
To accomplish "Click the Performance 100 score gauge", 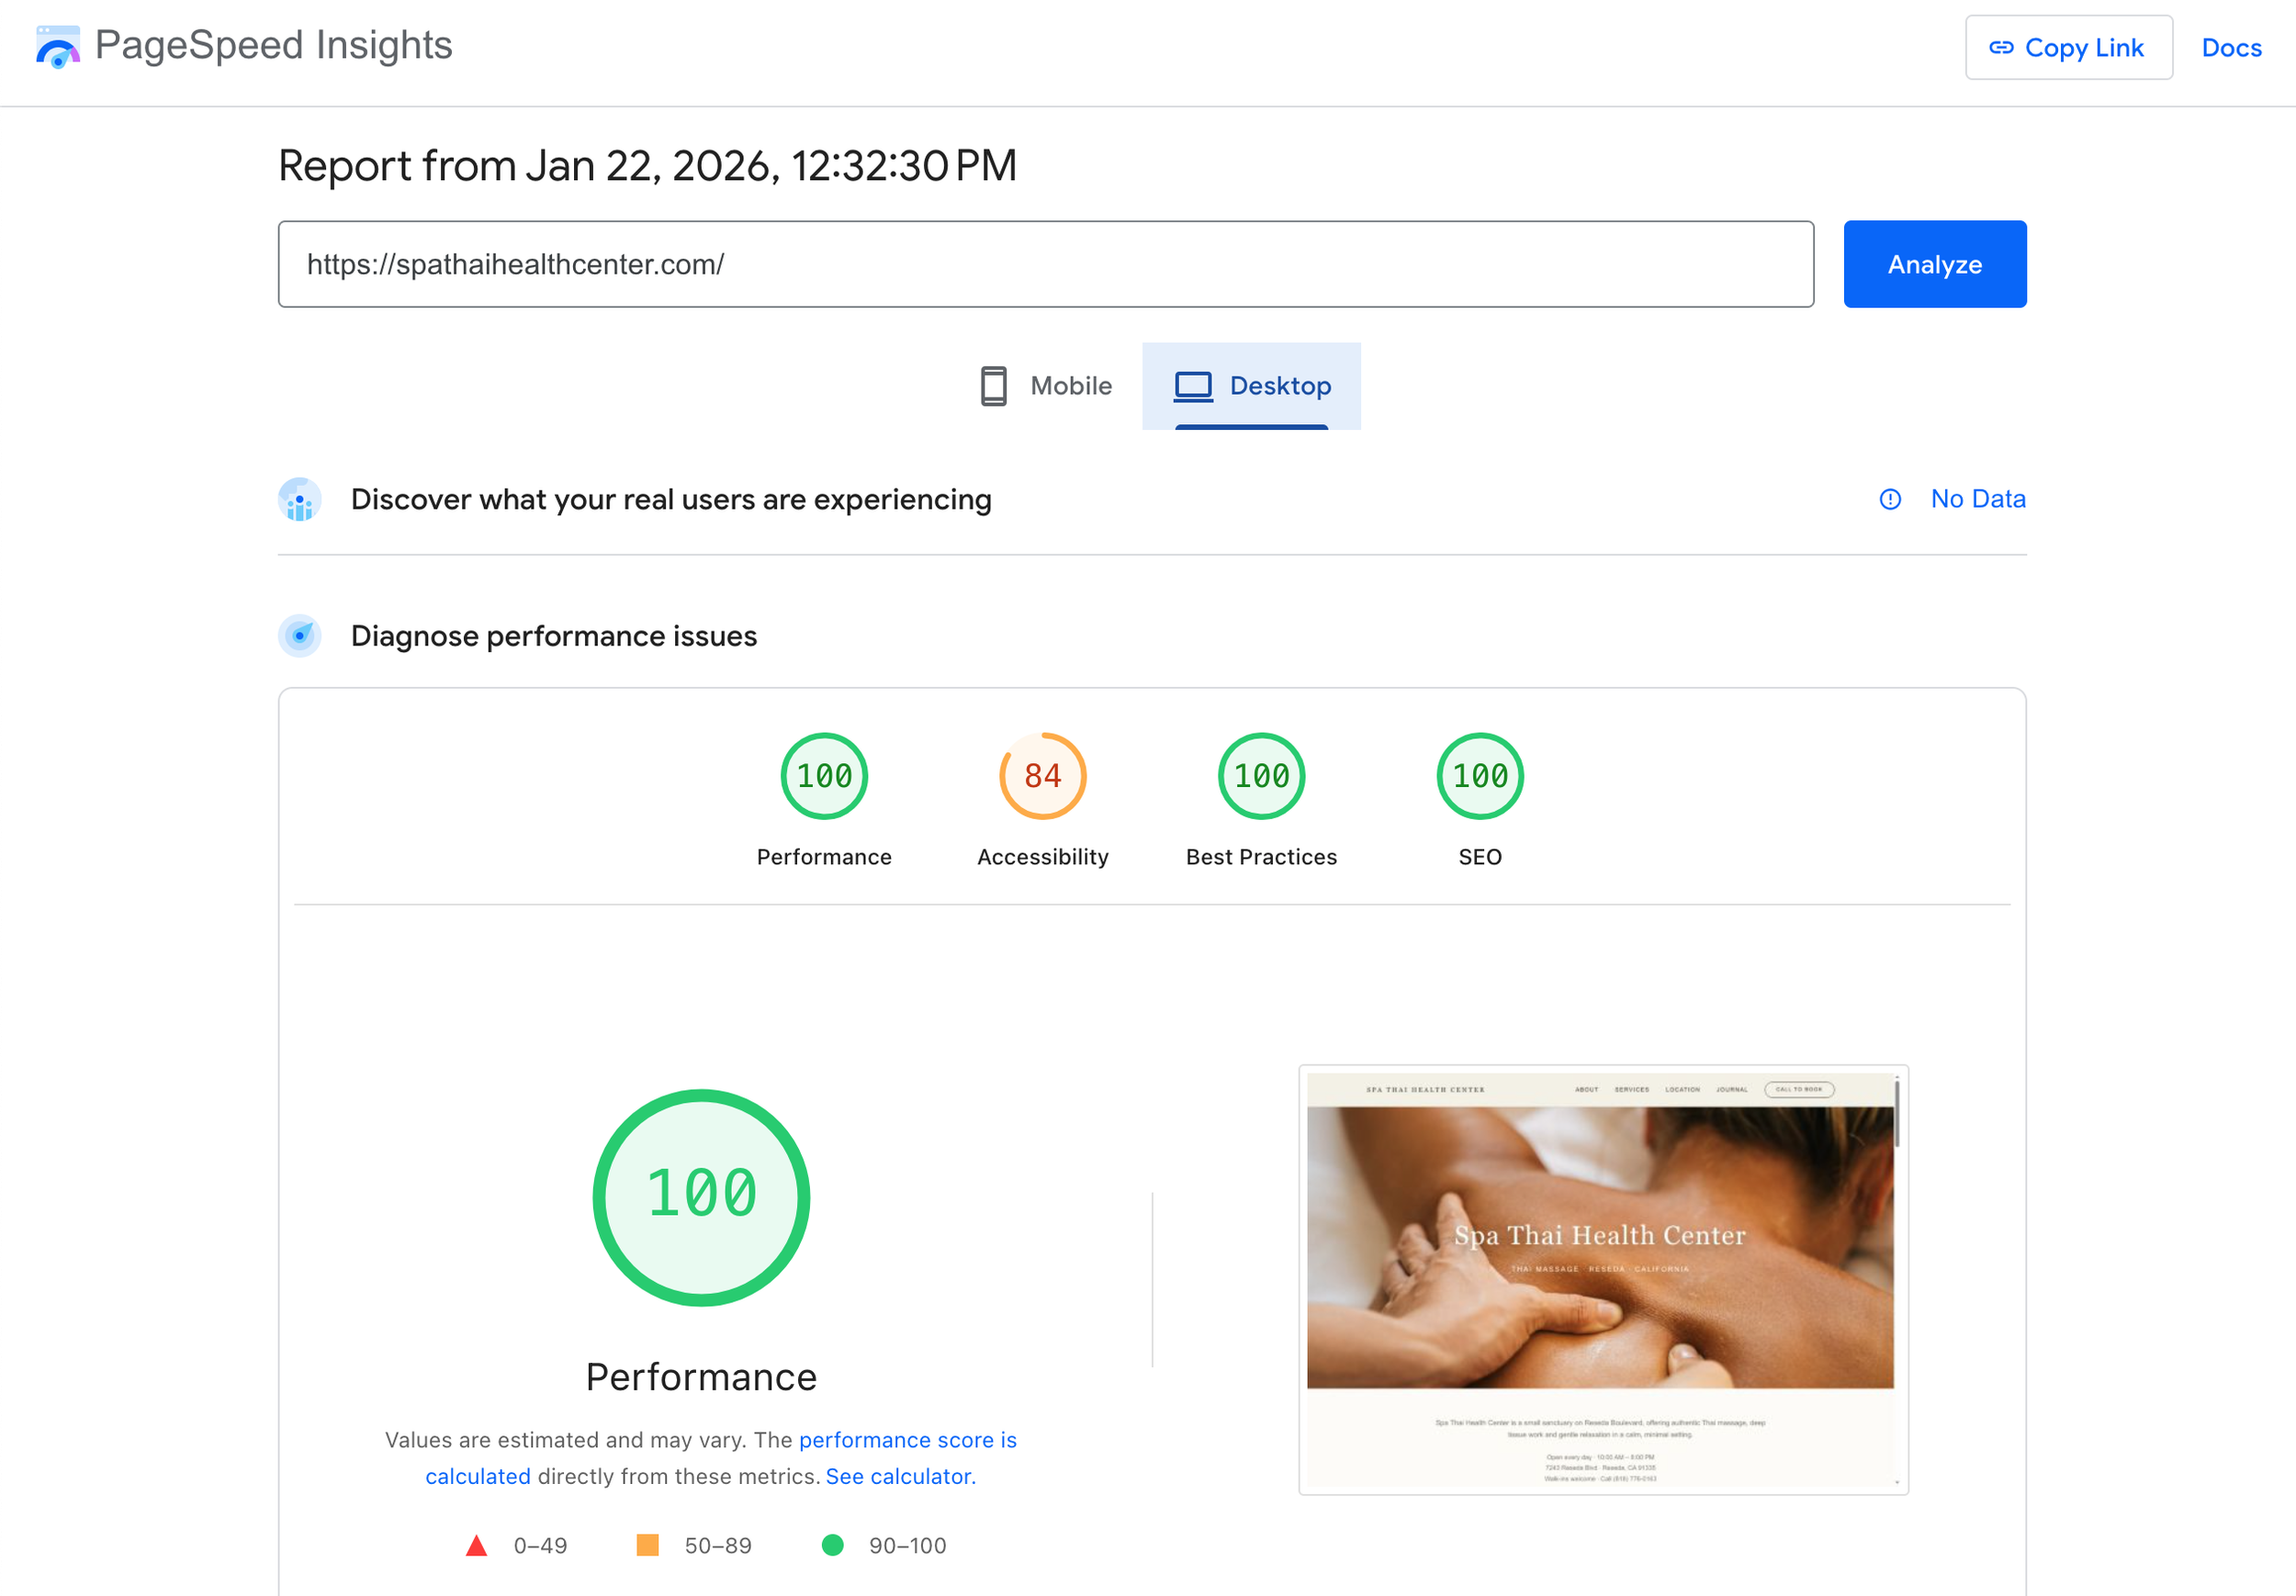I will pyautogui.click(x=823, y=776).
